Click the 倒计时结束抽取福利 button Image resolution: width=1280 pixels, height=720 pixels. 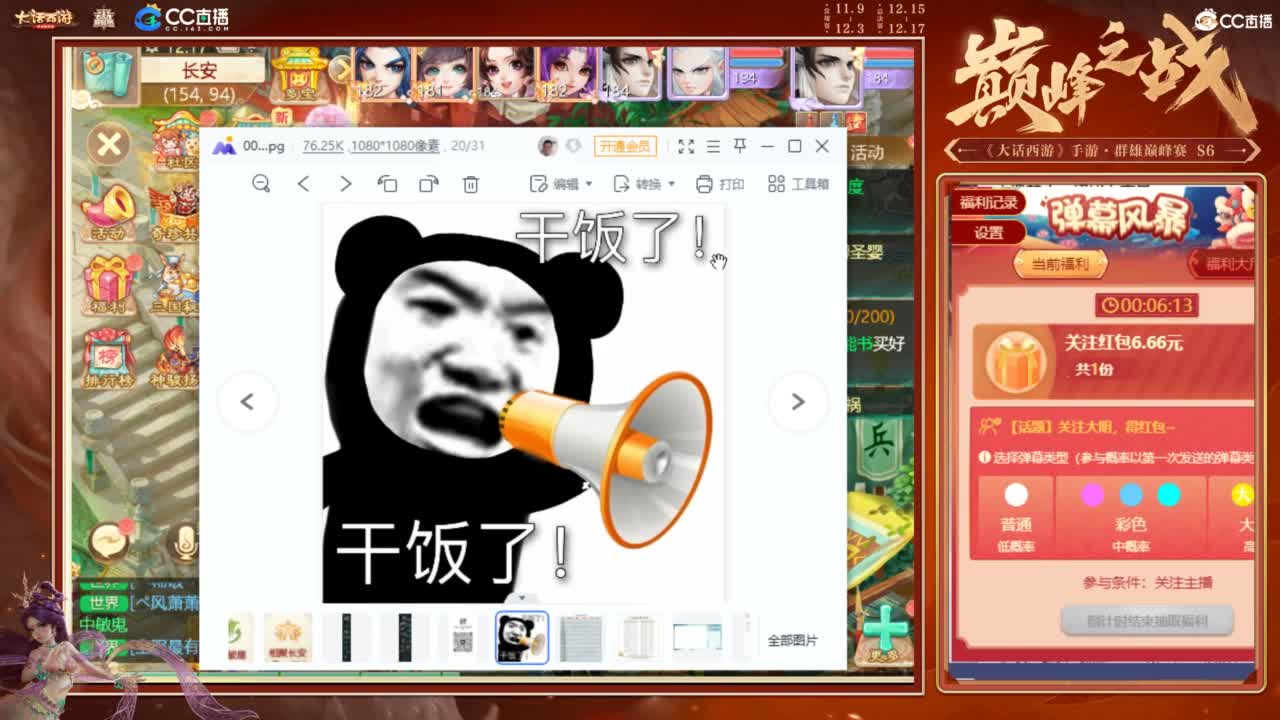click(x=1147, y=621)
